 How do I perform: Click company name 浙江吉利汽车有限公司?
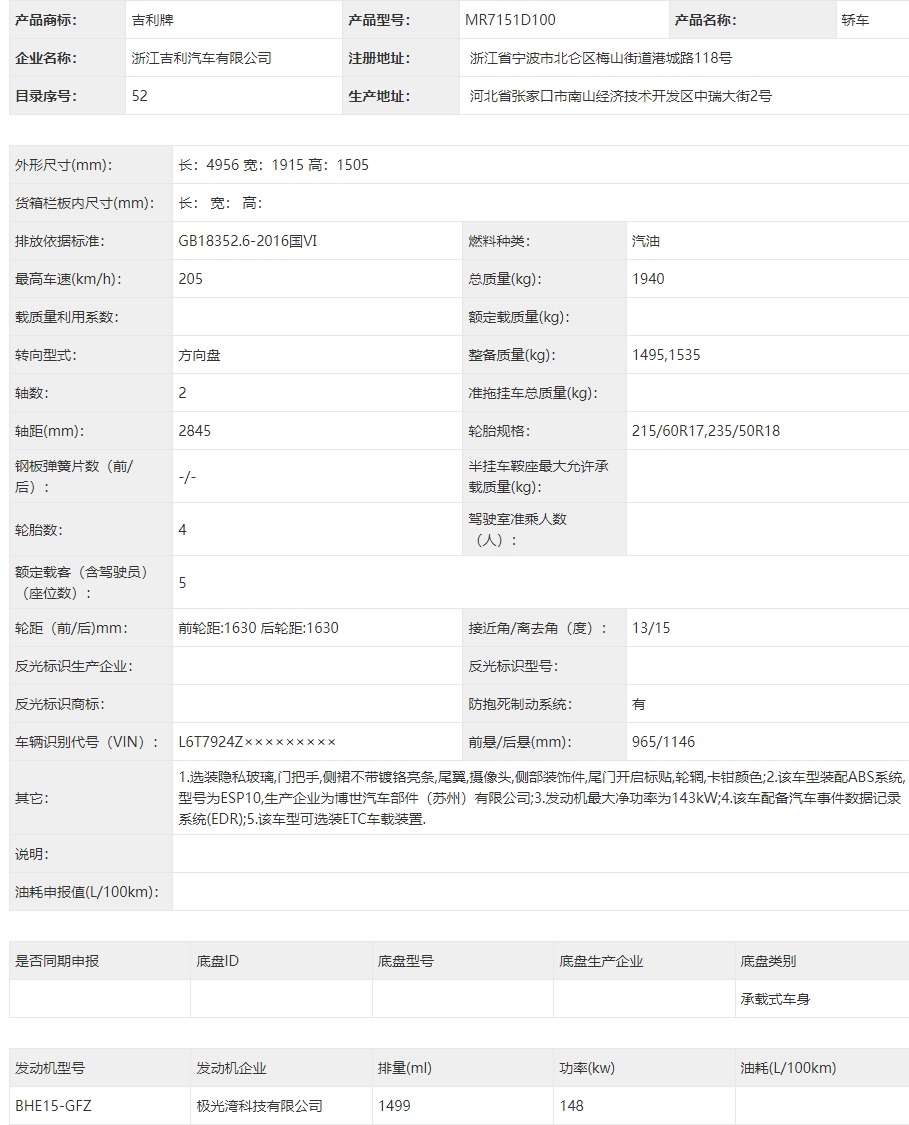tap(202, 58)
